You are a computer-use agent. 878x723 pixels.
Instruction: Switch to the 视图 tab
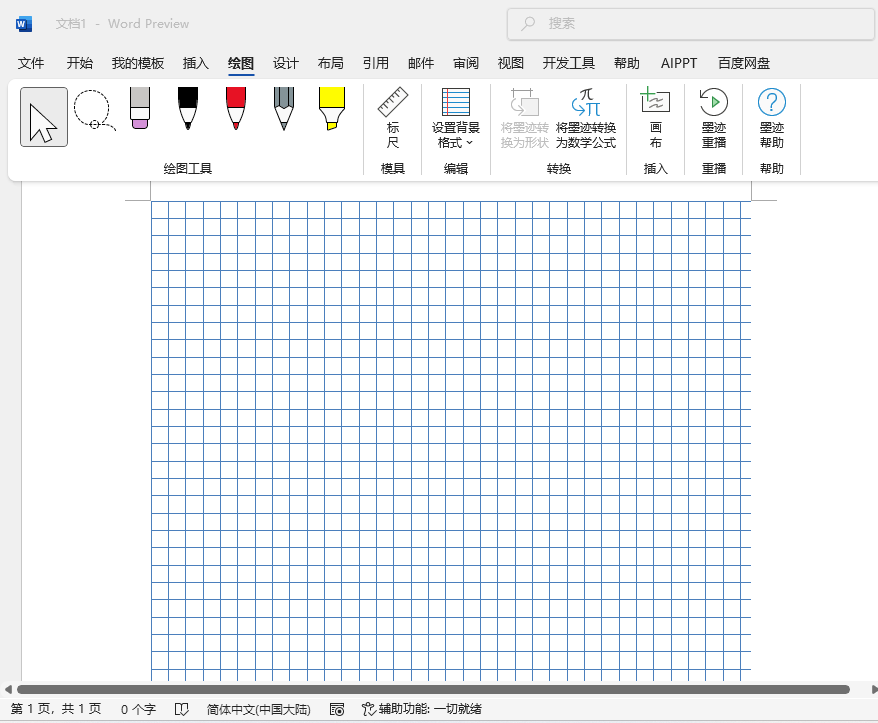[511, 63]
